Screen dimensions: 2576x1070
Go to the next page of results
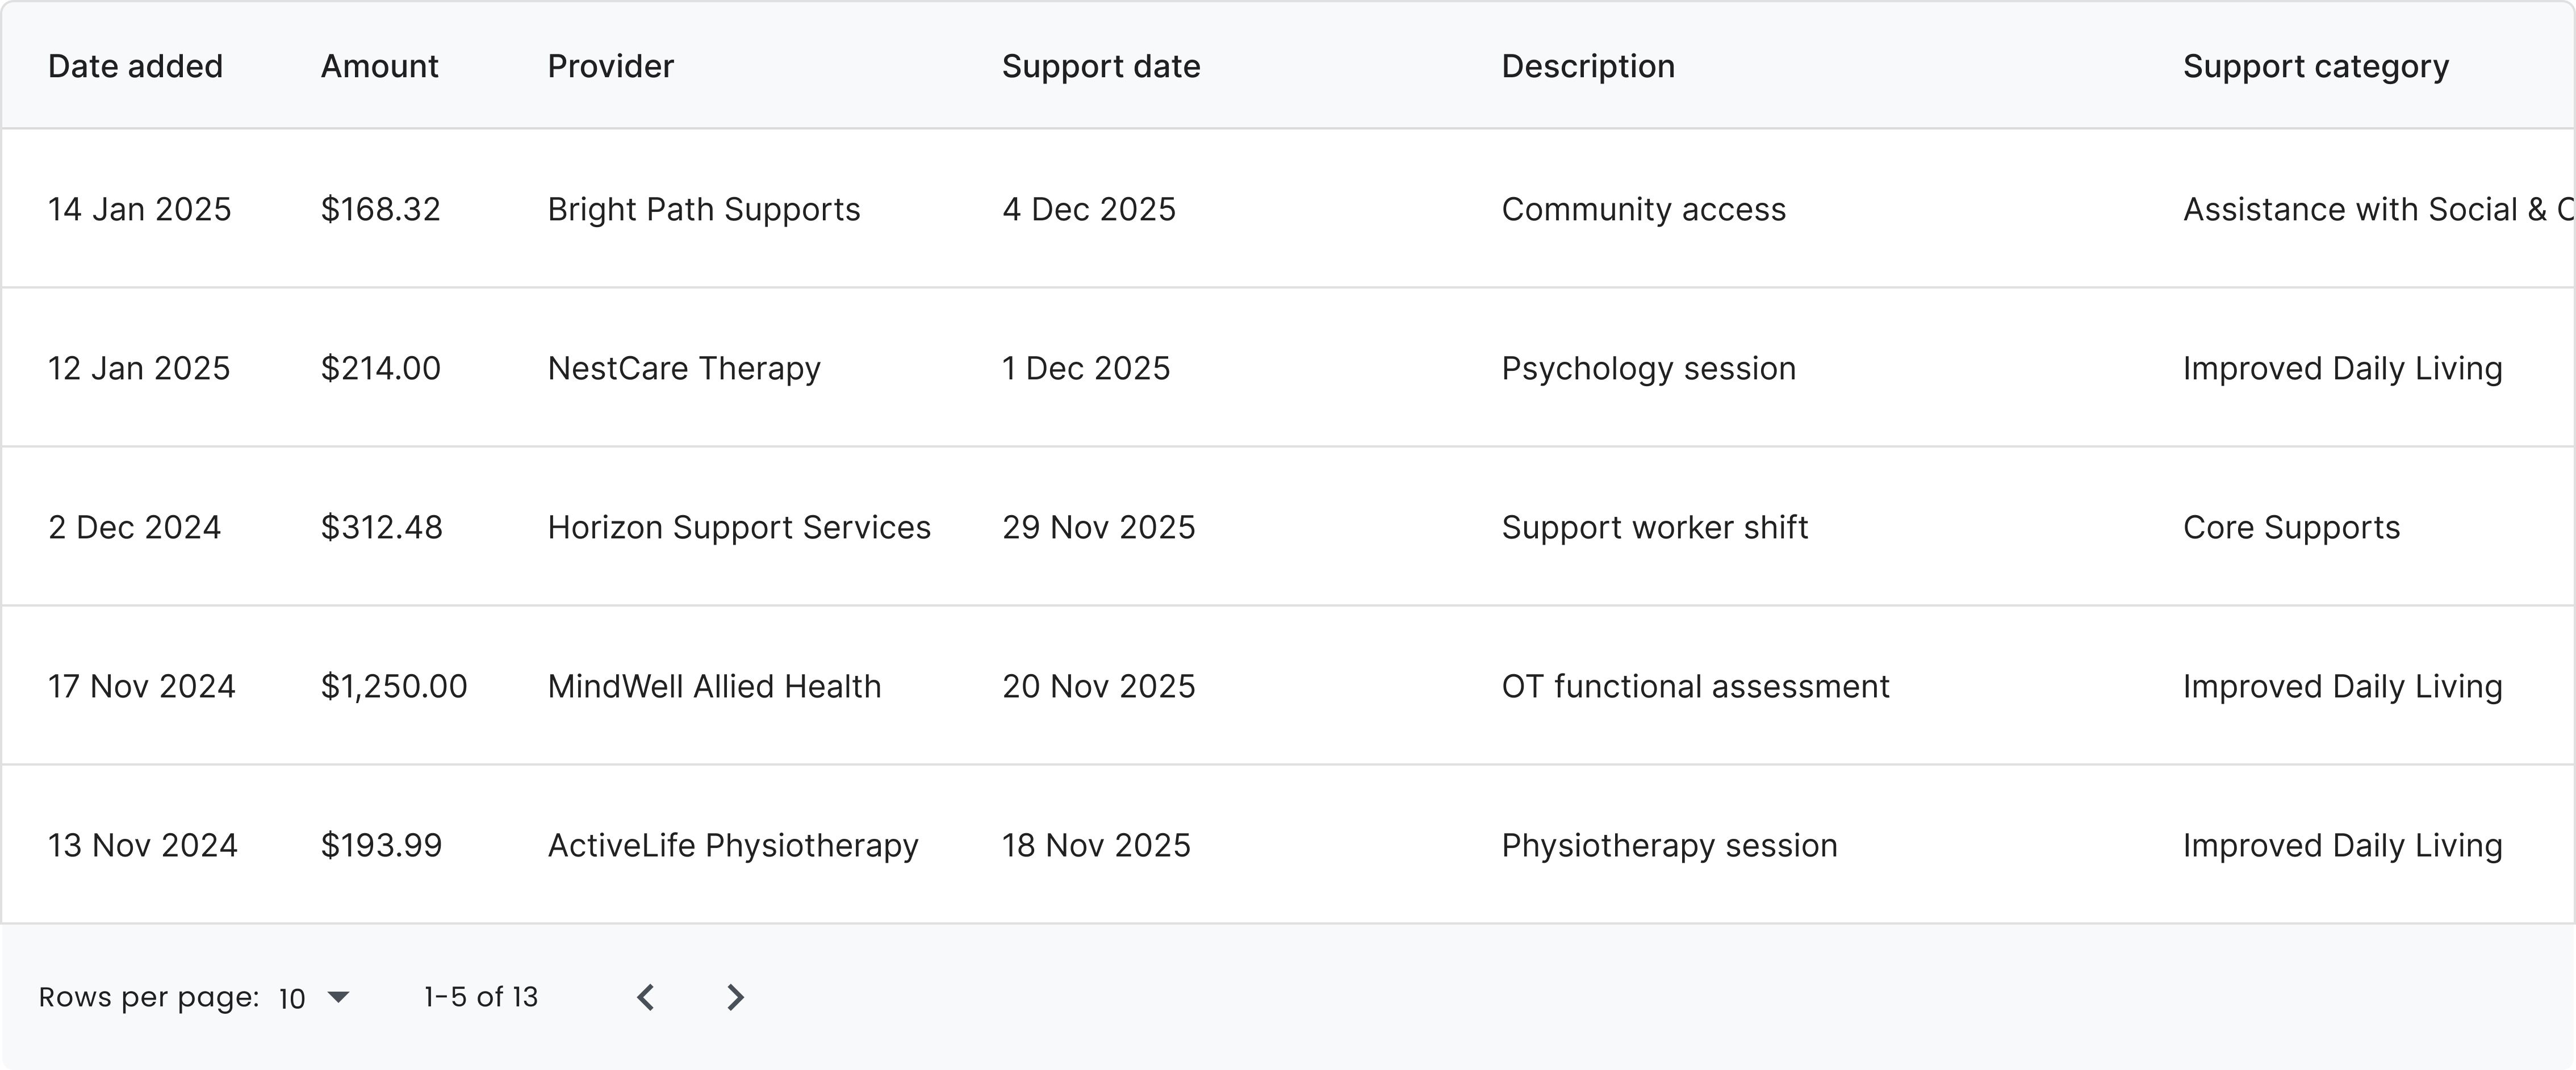click(x=735, y=997)
